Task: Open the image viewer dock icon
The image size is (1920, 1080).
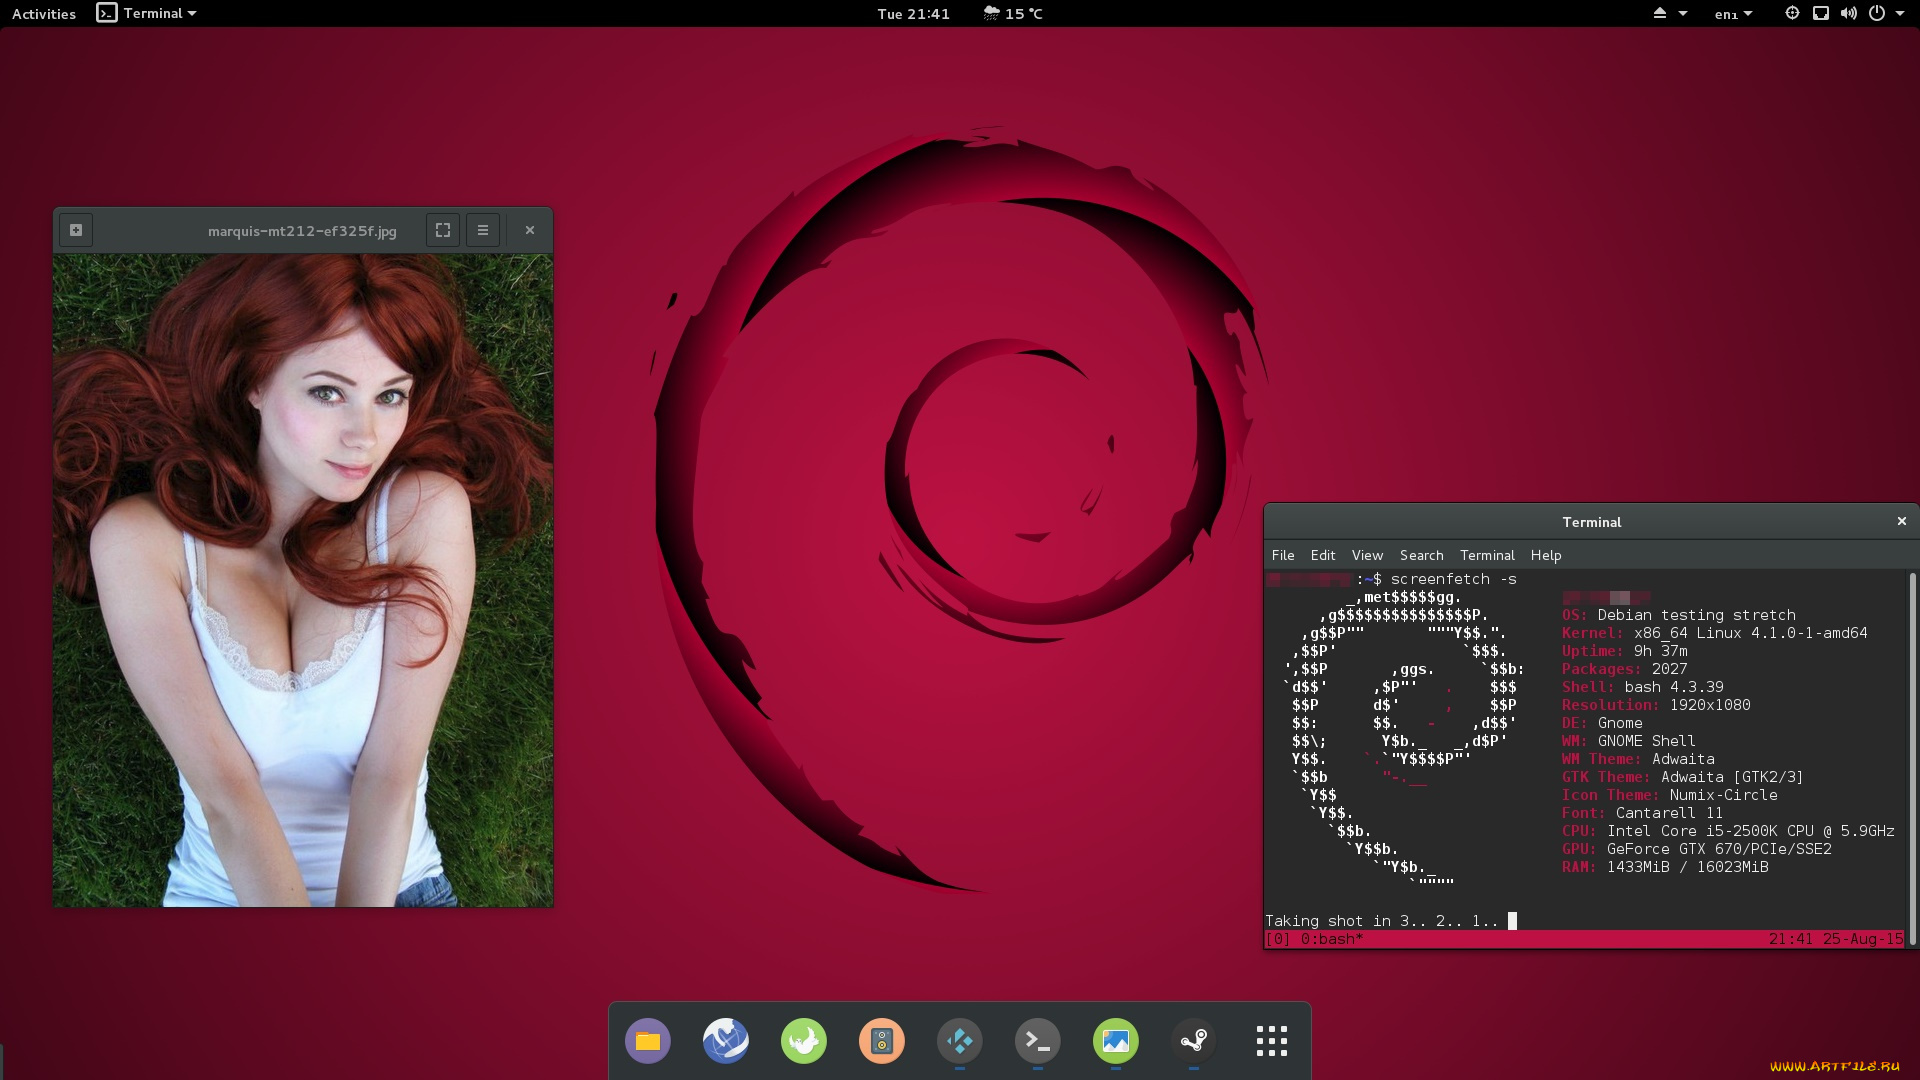Action: coord(1116,1041)
